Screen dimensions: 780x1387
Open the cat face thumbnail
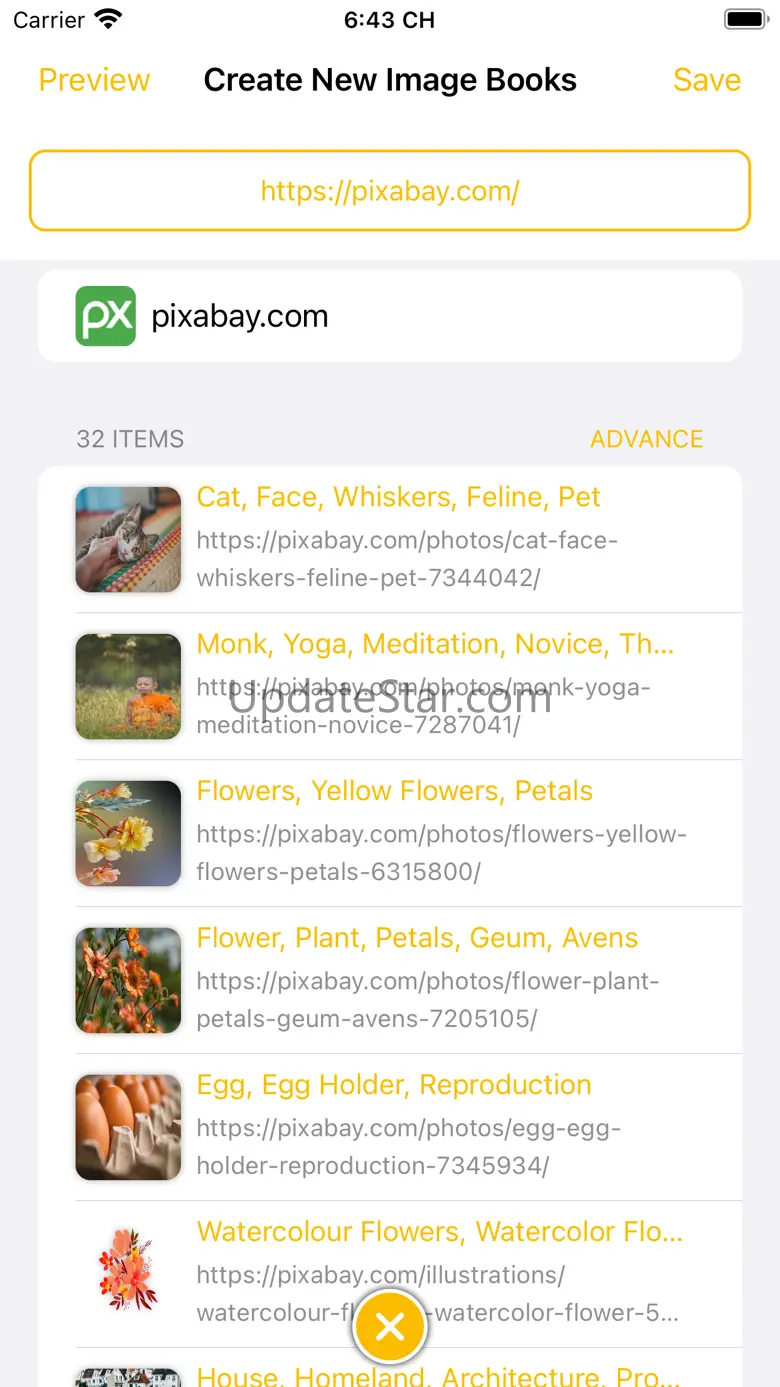tap(128, 539)
